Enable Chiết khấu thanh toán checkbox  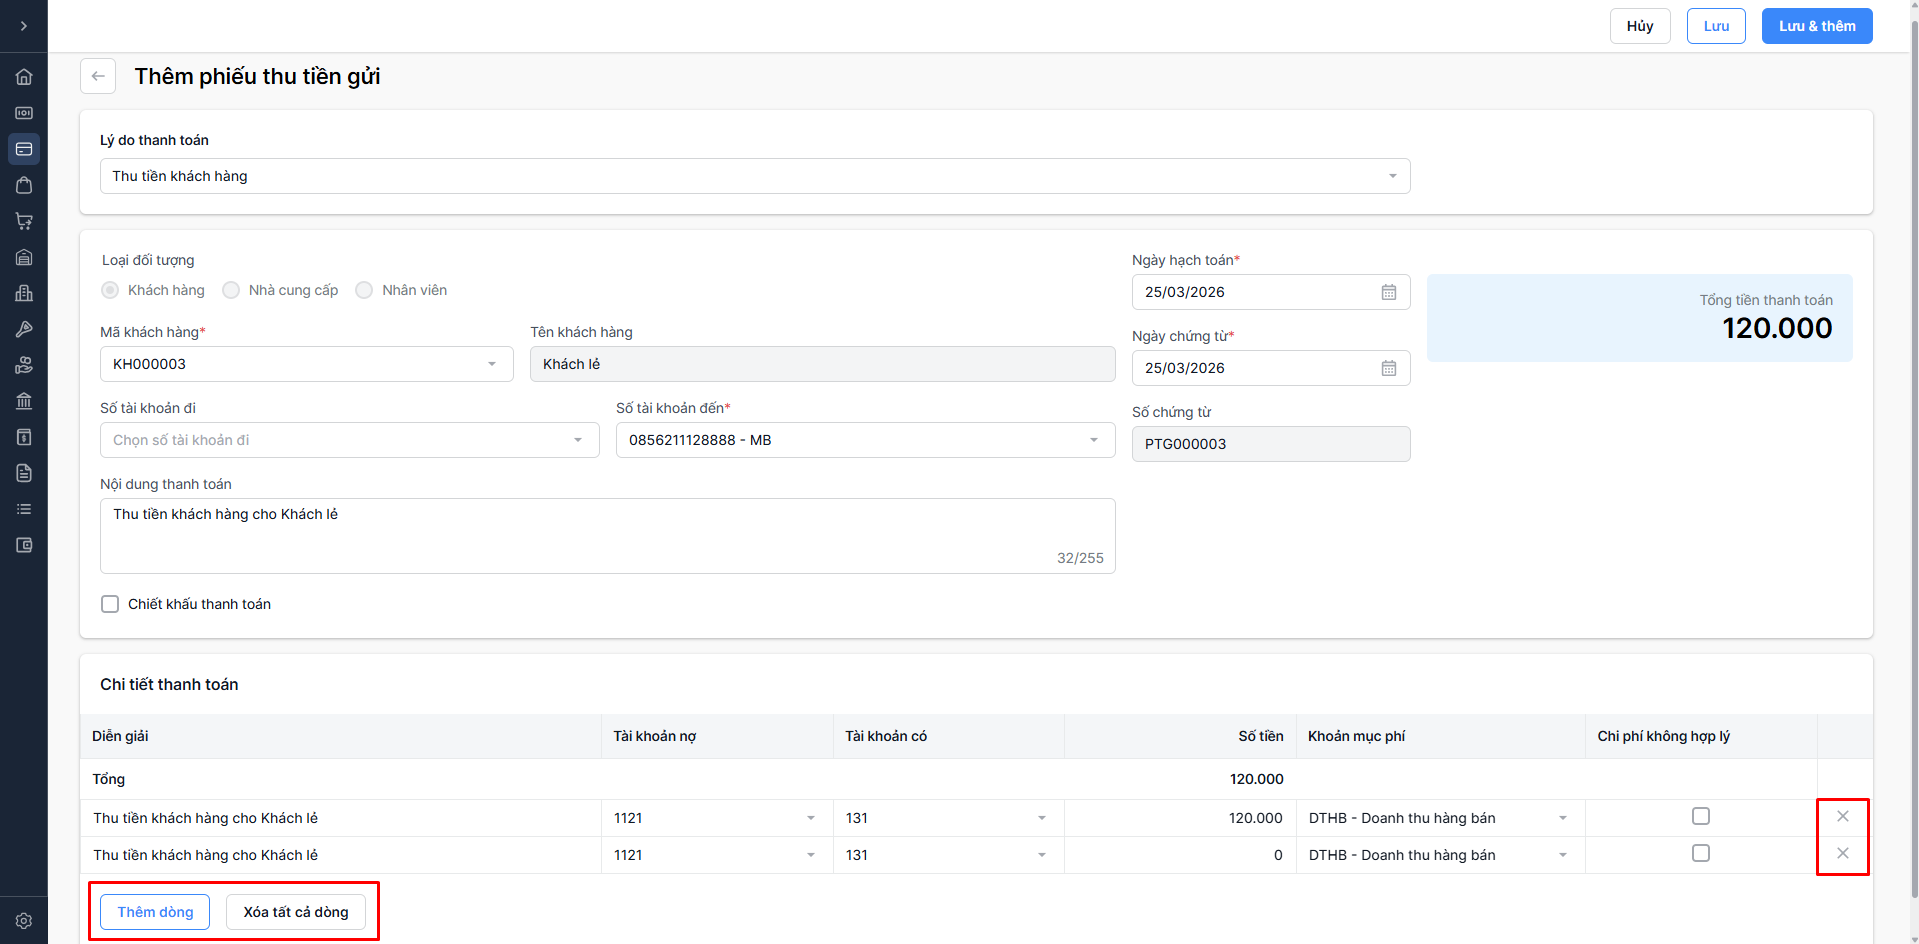[110, 604]
